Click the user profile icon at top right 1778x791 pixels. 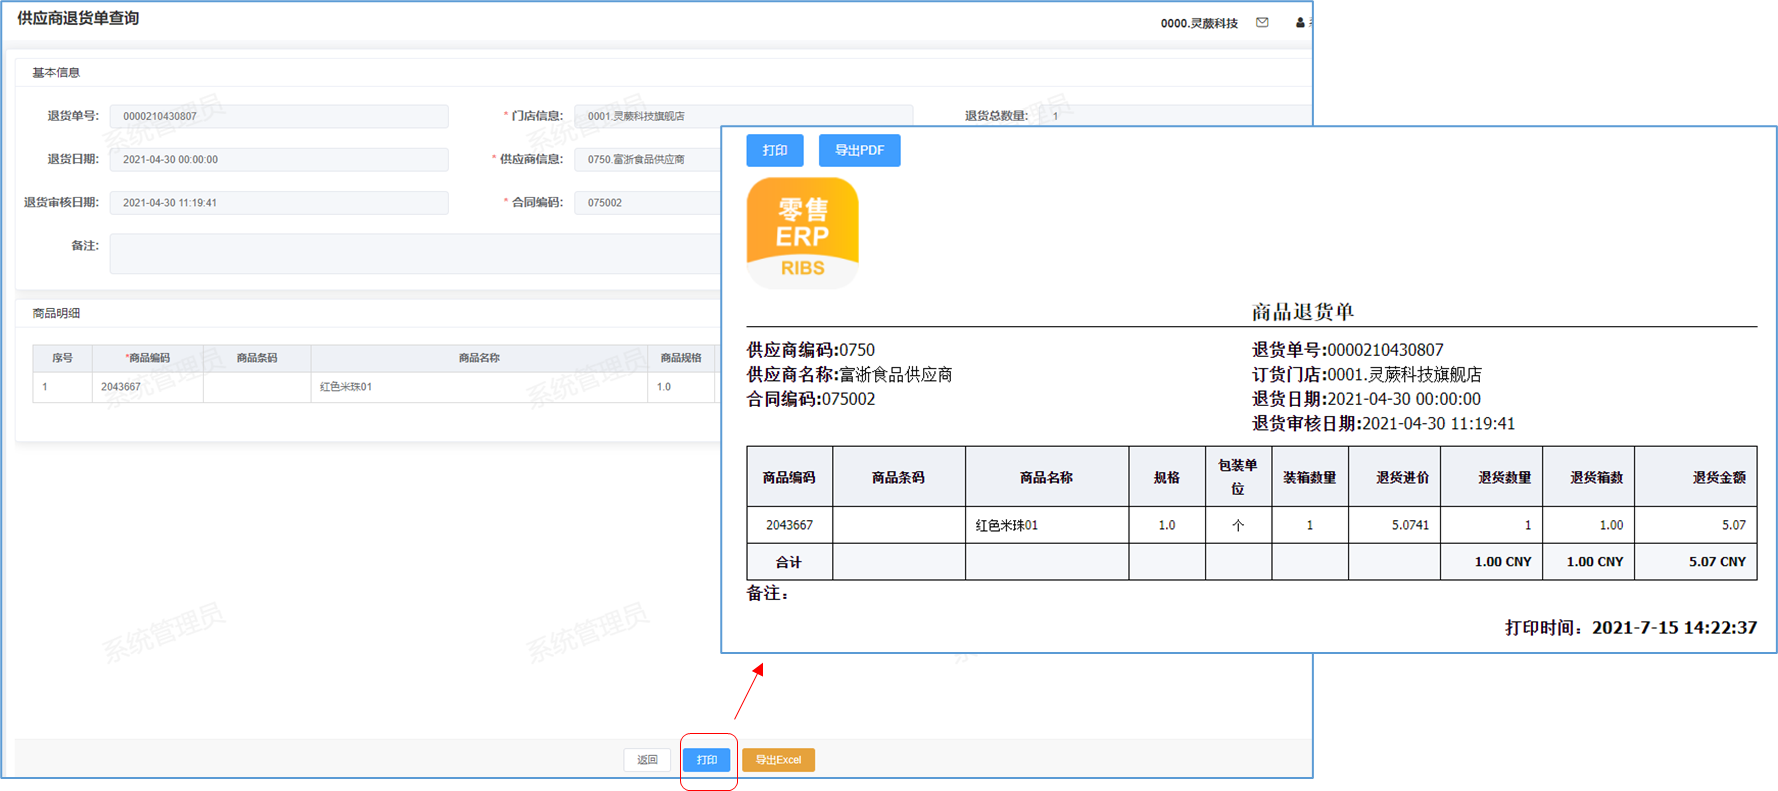coord(1299,23)
